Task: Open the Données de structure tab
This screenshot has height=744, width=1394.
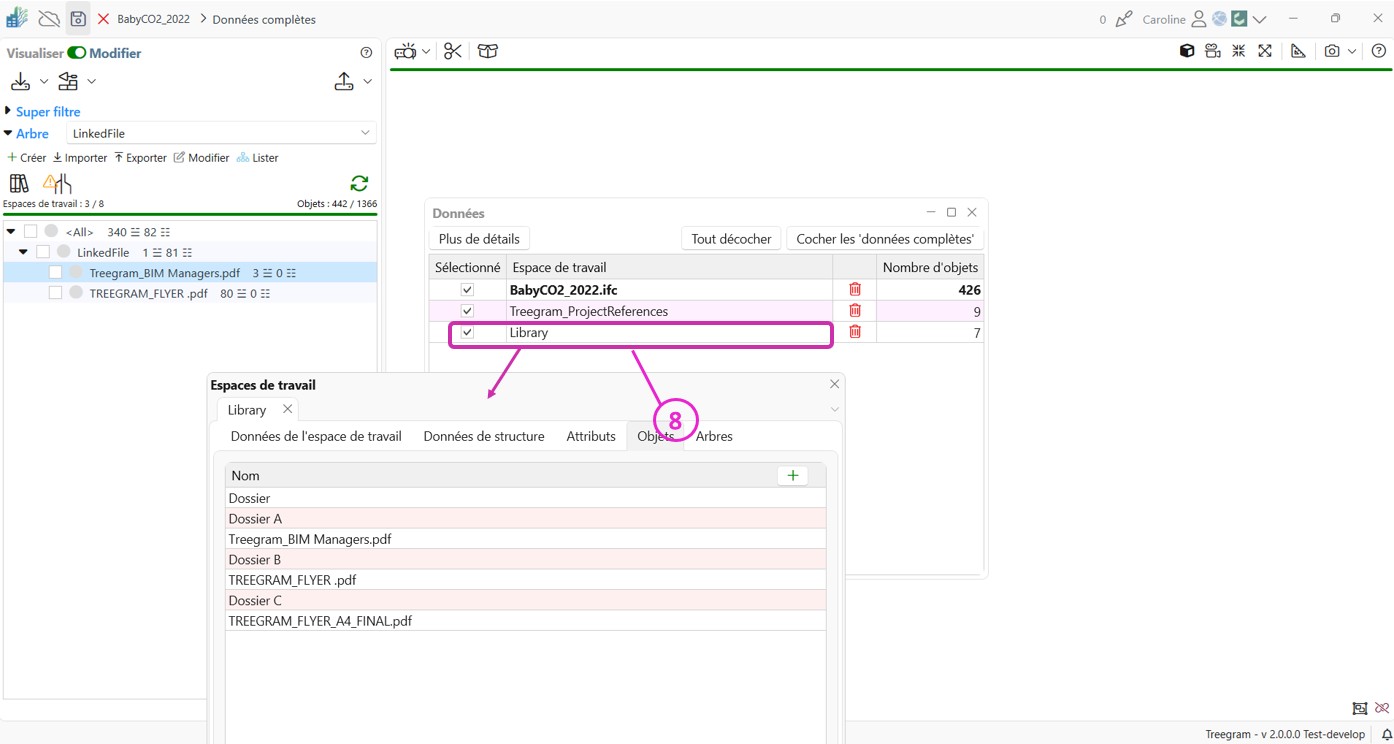Action: pyautogui.click(x=484, y=436)
